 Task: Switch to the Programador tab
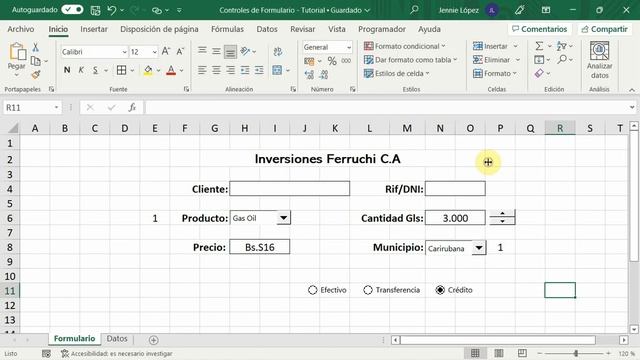coord(382,29)
